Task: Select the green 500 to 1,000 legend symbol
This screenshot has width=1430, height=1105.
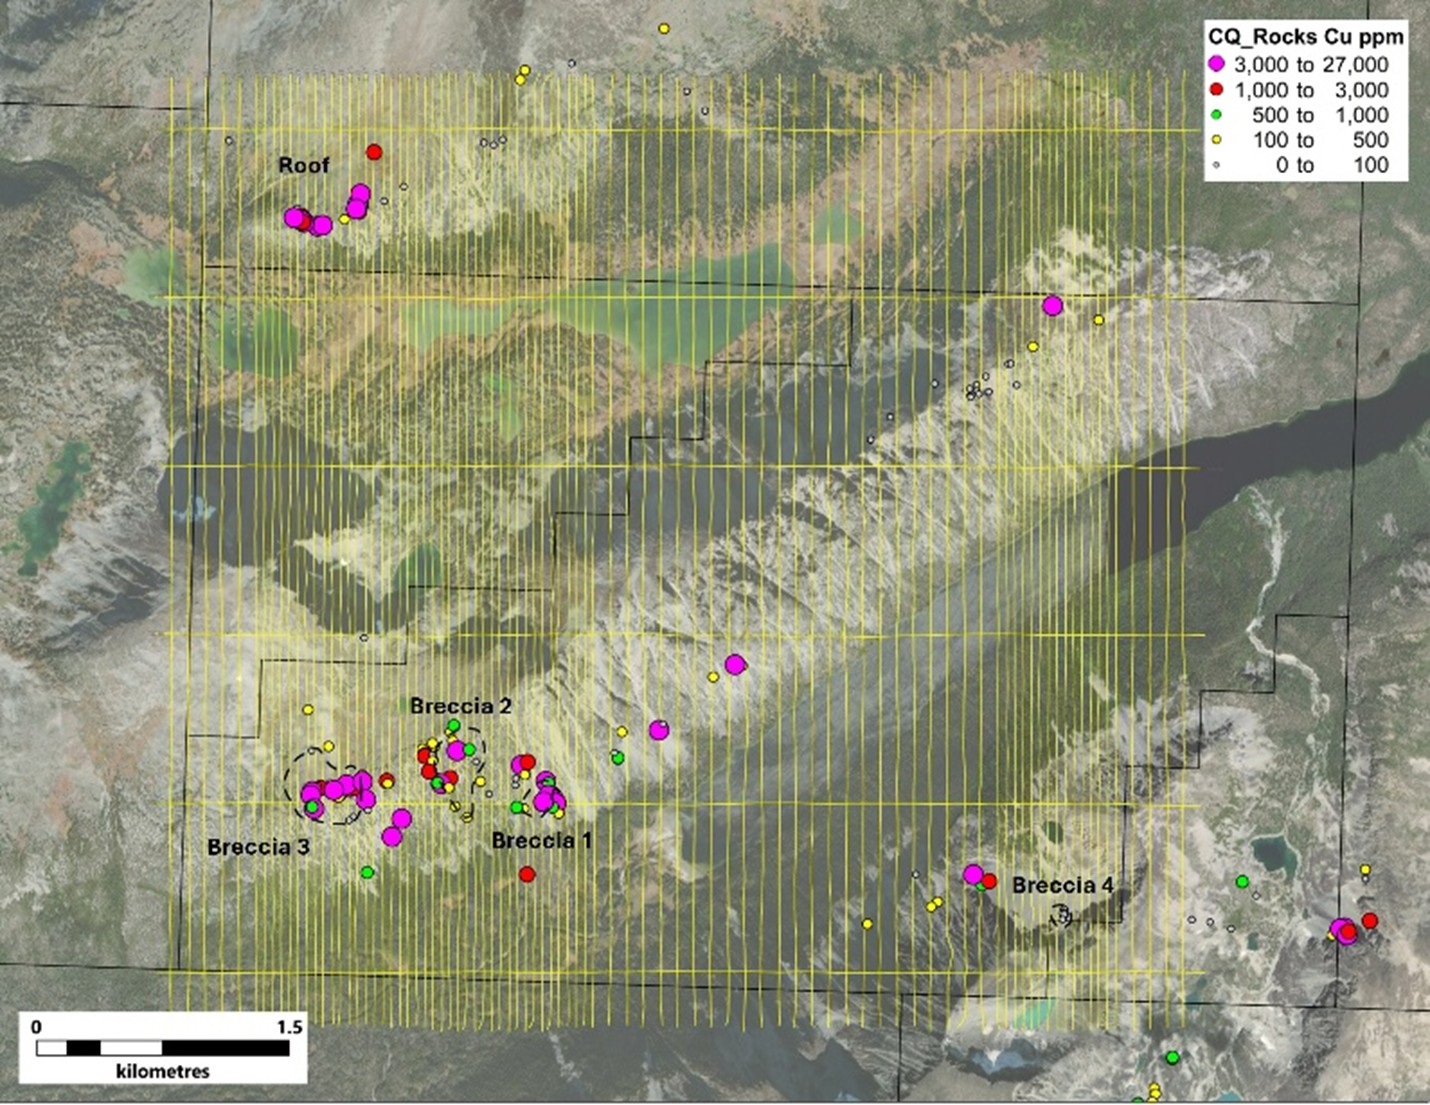Action: click(1214, 115)
